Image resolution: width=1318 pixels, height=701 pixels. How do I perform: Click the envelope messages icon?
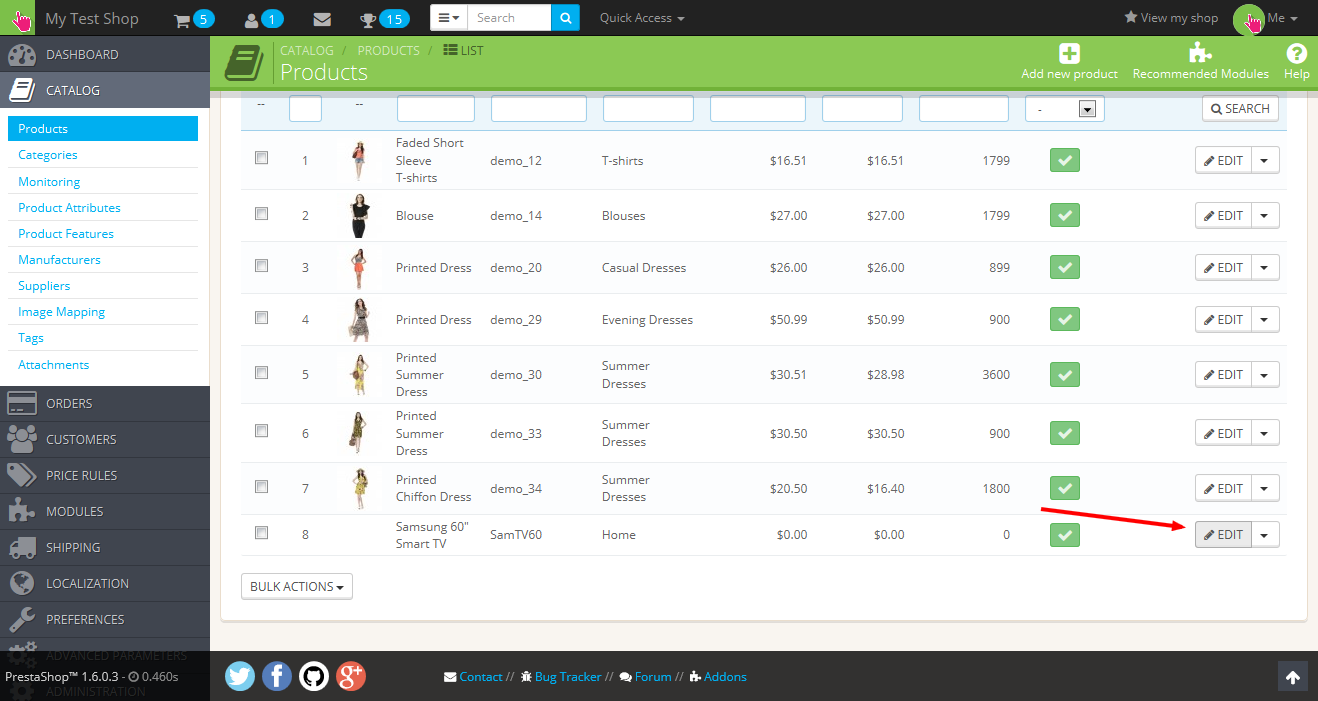(322, 19)
